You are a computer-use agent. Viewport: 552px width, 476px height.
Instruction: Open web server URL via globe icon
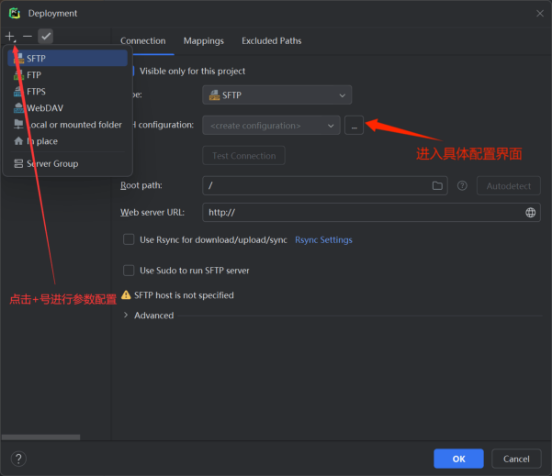pos(530,212)
